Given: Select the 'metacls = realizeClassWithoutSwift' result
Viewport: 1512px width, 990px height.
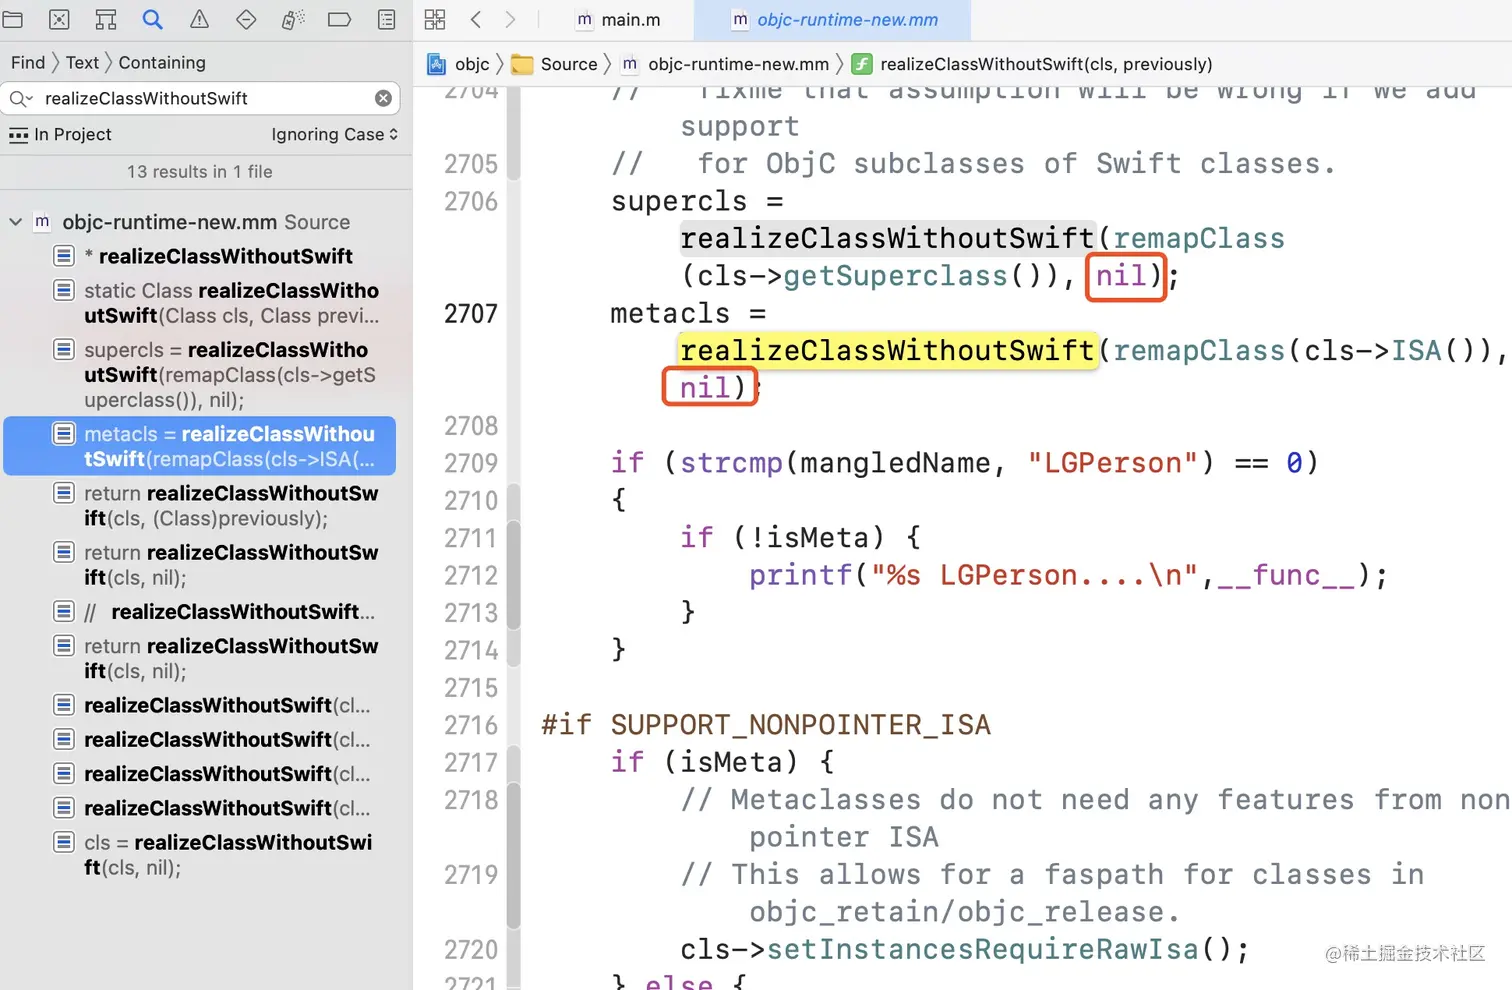Looking at the screenshot, I should coord(200,446).
